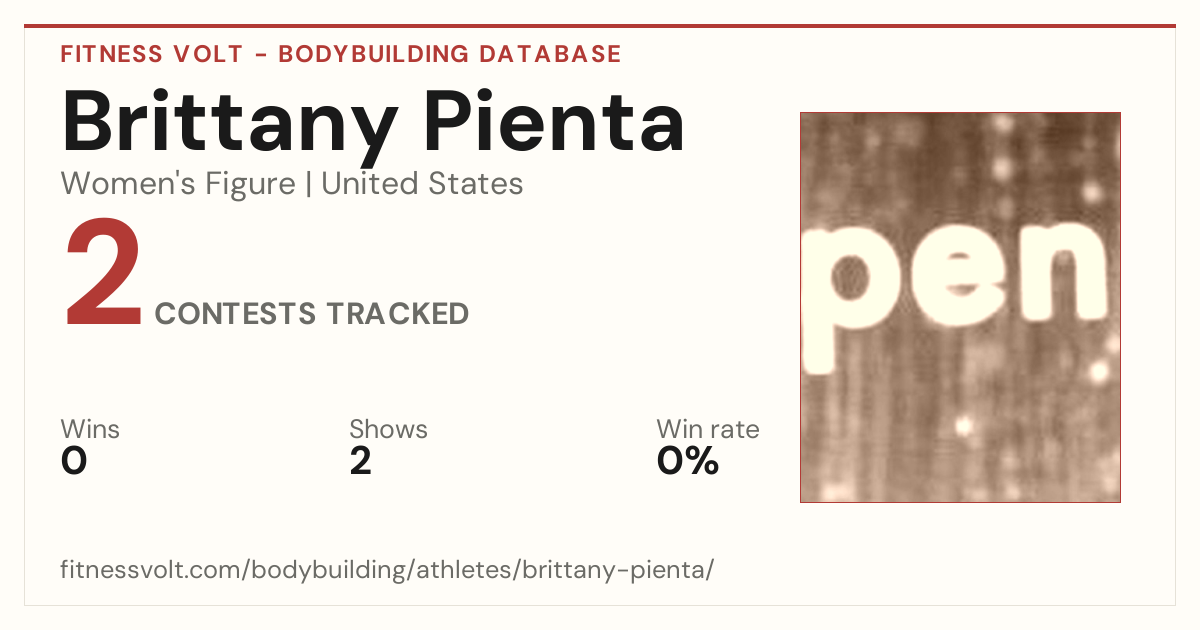Click the Shows stat label
The image size is (1200, 630).
click(388, 430)
